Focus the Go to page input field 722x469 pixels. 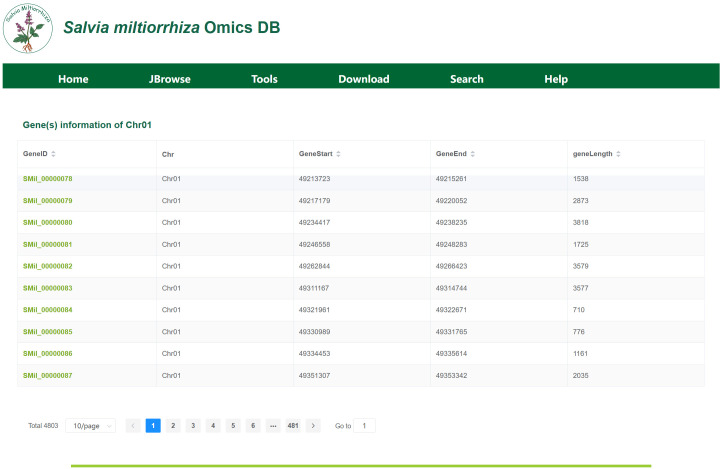[x=364, y=426]
